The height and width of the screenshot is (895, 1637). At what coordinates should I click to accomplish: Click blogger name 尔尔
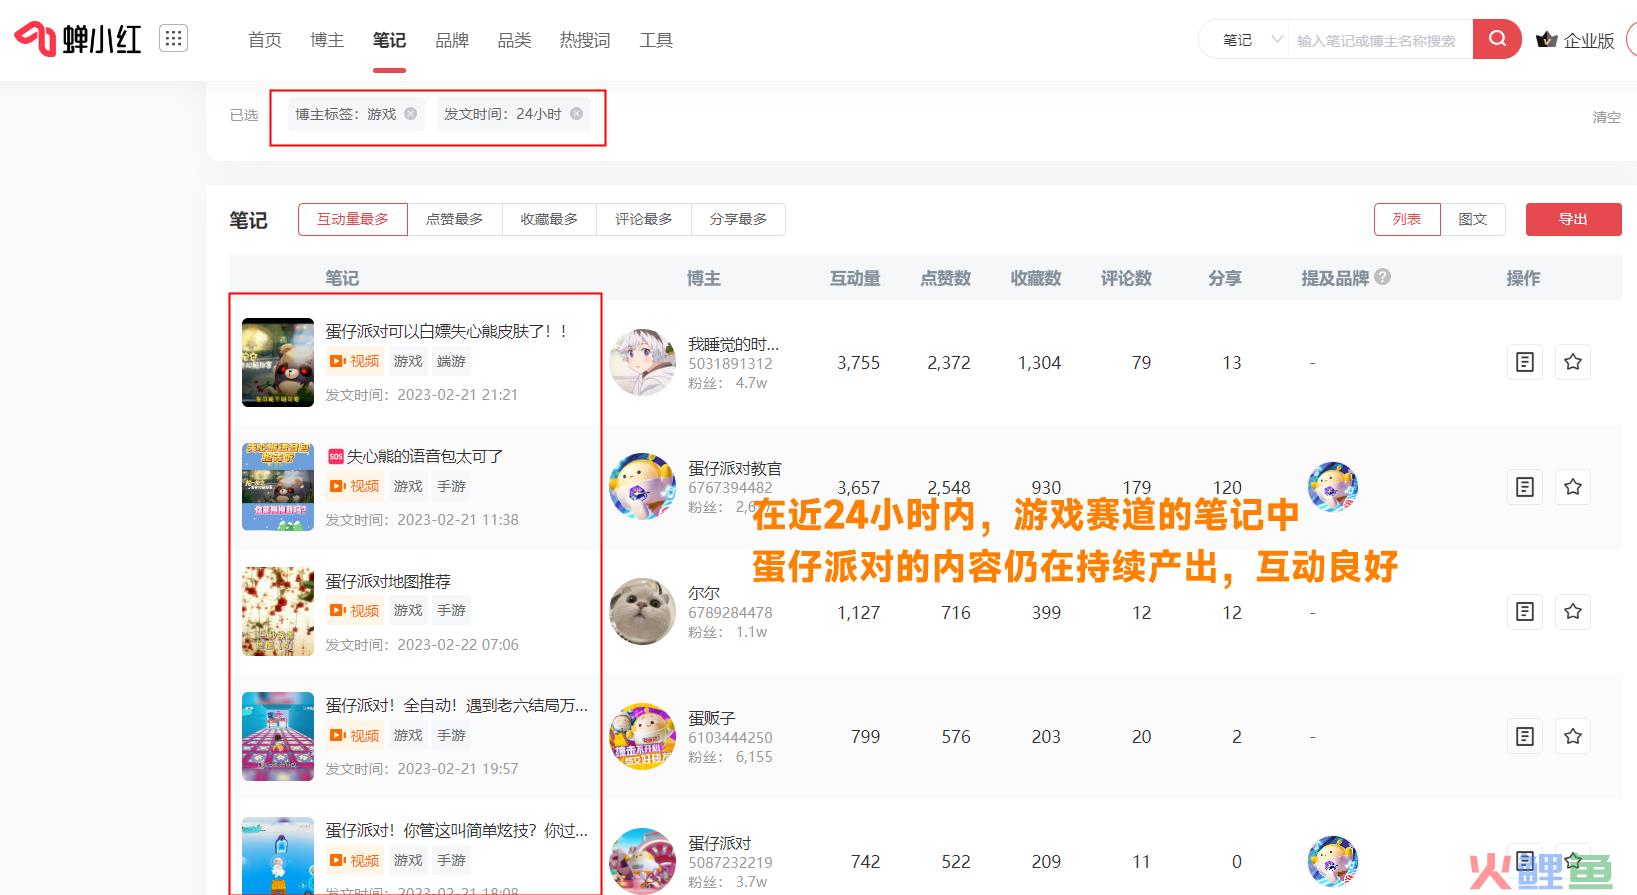704,593
